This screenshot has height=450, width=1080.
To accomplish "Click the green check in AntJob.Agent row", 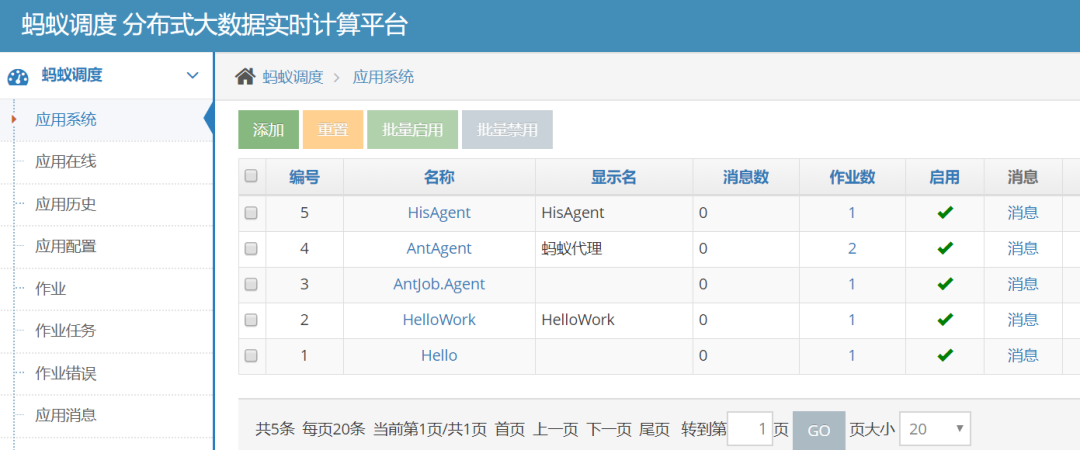I will 945,284.
